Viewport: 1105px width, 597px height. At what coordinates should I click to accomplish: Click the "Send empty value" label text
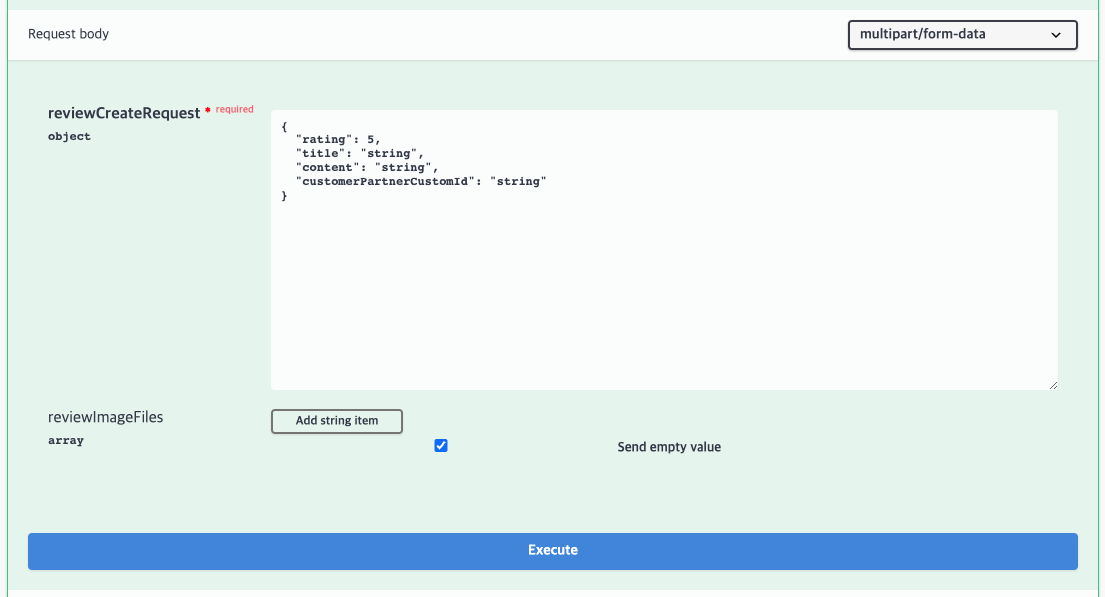669,447
